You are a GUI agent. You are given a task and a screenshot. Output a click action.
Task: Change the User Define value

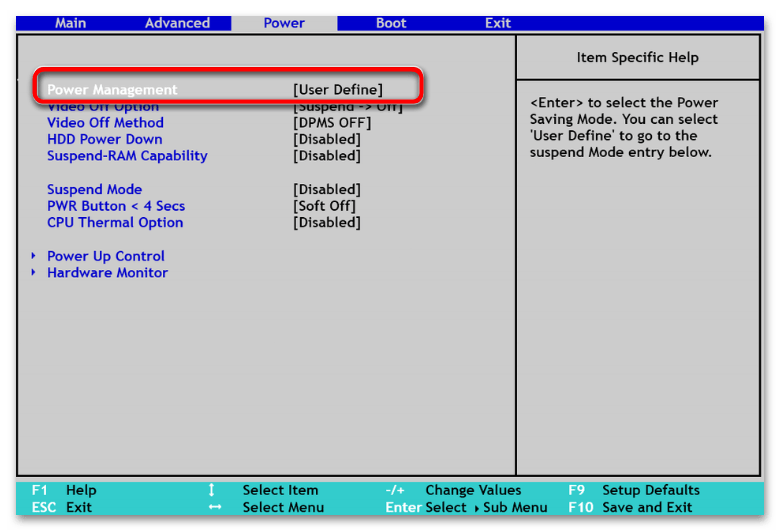[337, 90]
